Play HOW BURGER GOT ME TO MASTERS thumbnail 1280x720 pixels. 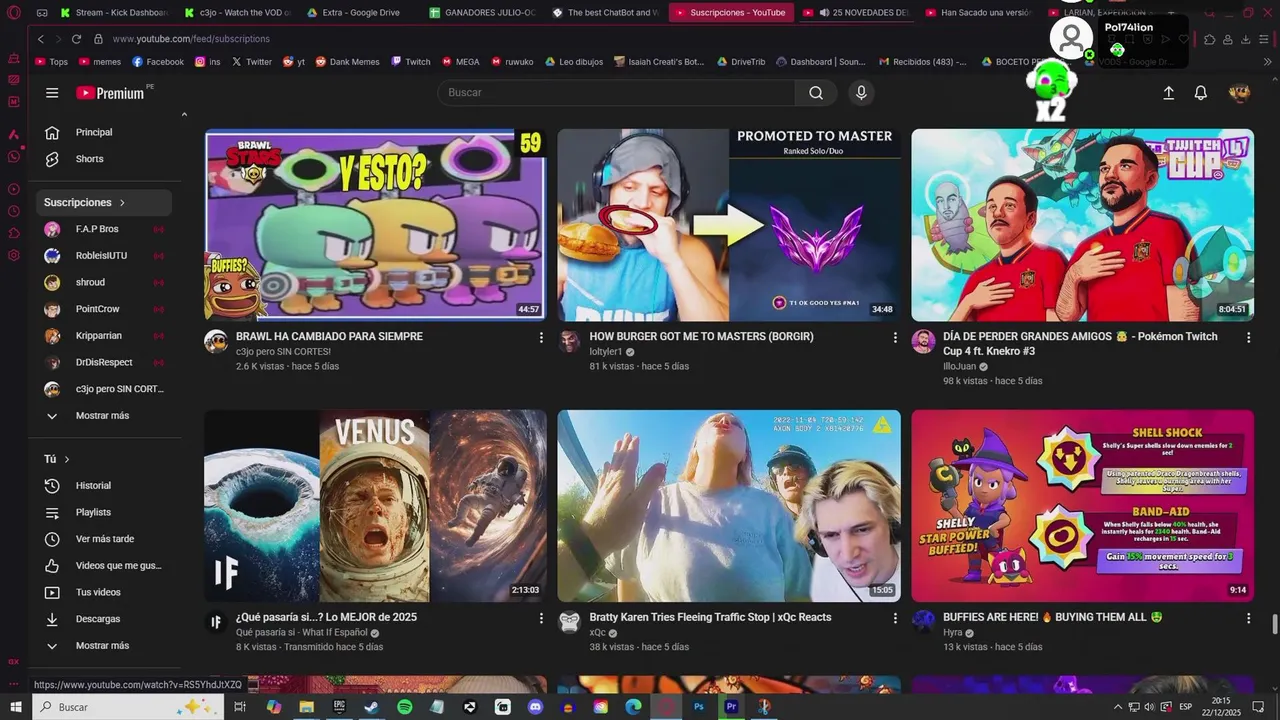pyautogui.click(x=729, y=225)
